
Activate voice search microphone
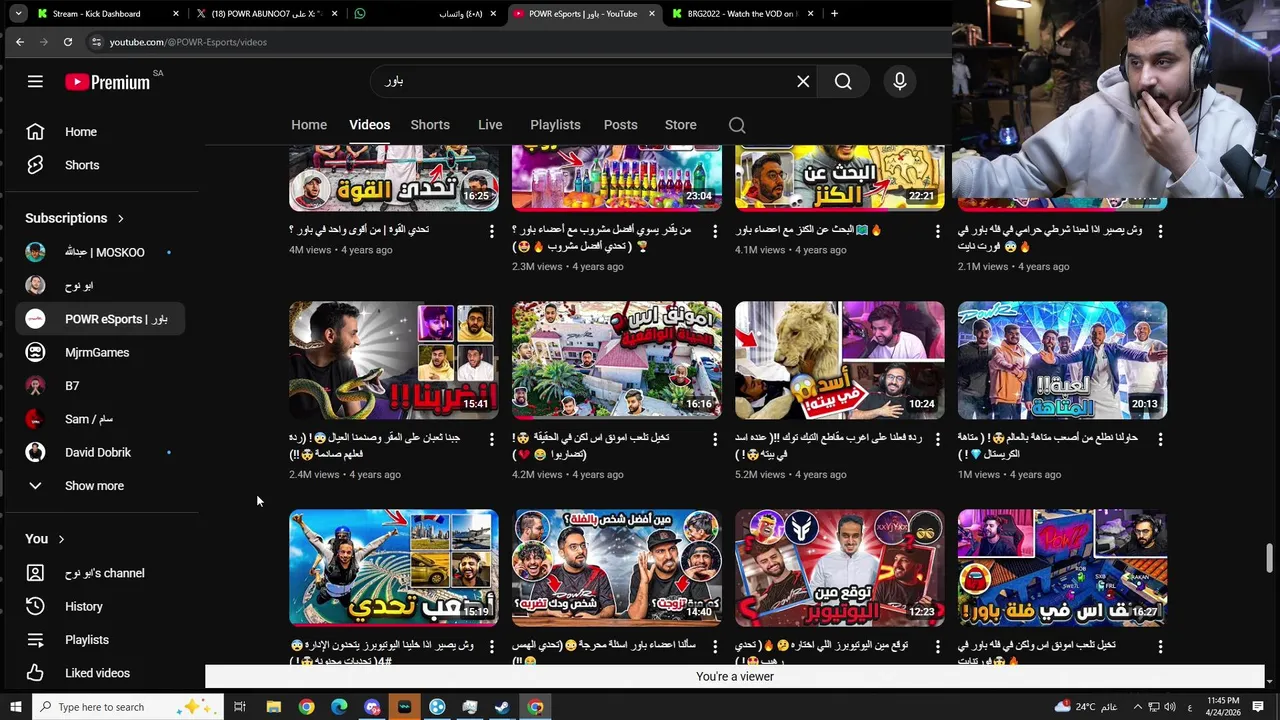click(899, 82)
